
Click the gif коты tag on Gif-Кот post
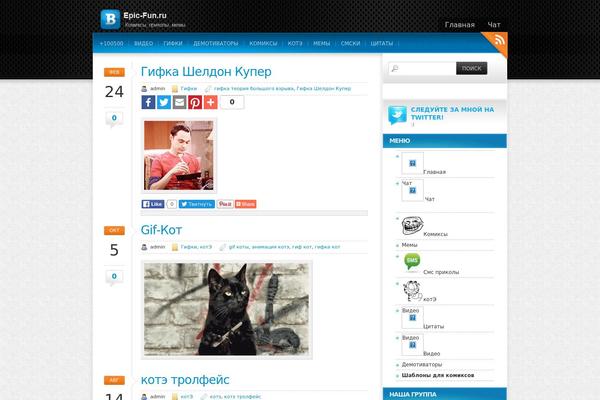pyautogui.click(x=239, y=247)
